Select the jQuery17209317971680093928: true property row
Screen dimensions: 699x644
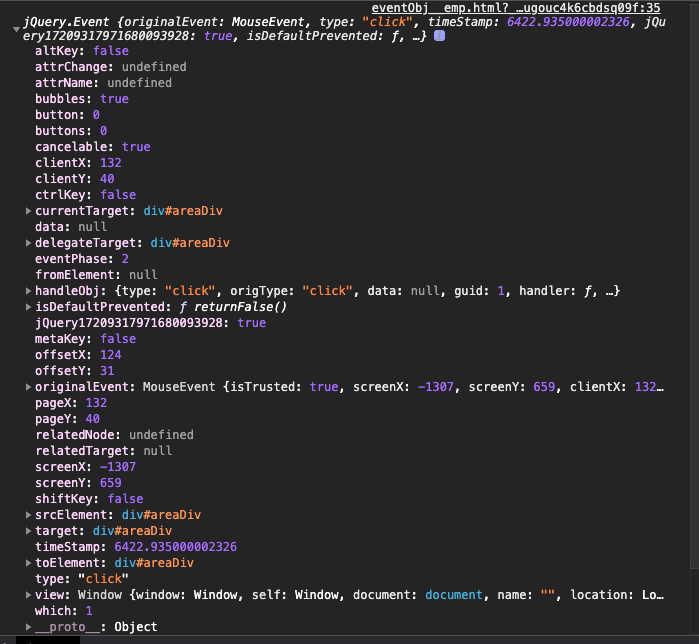[x=151, y=323]
